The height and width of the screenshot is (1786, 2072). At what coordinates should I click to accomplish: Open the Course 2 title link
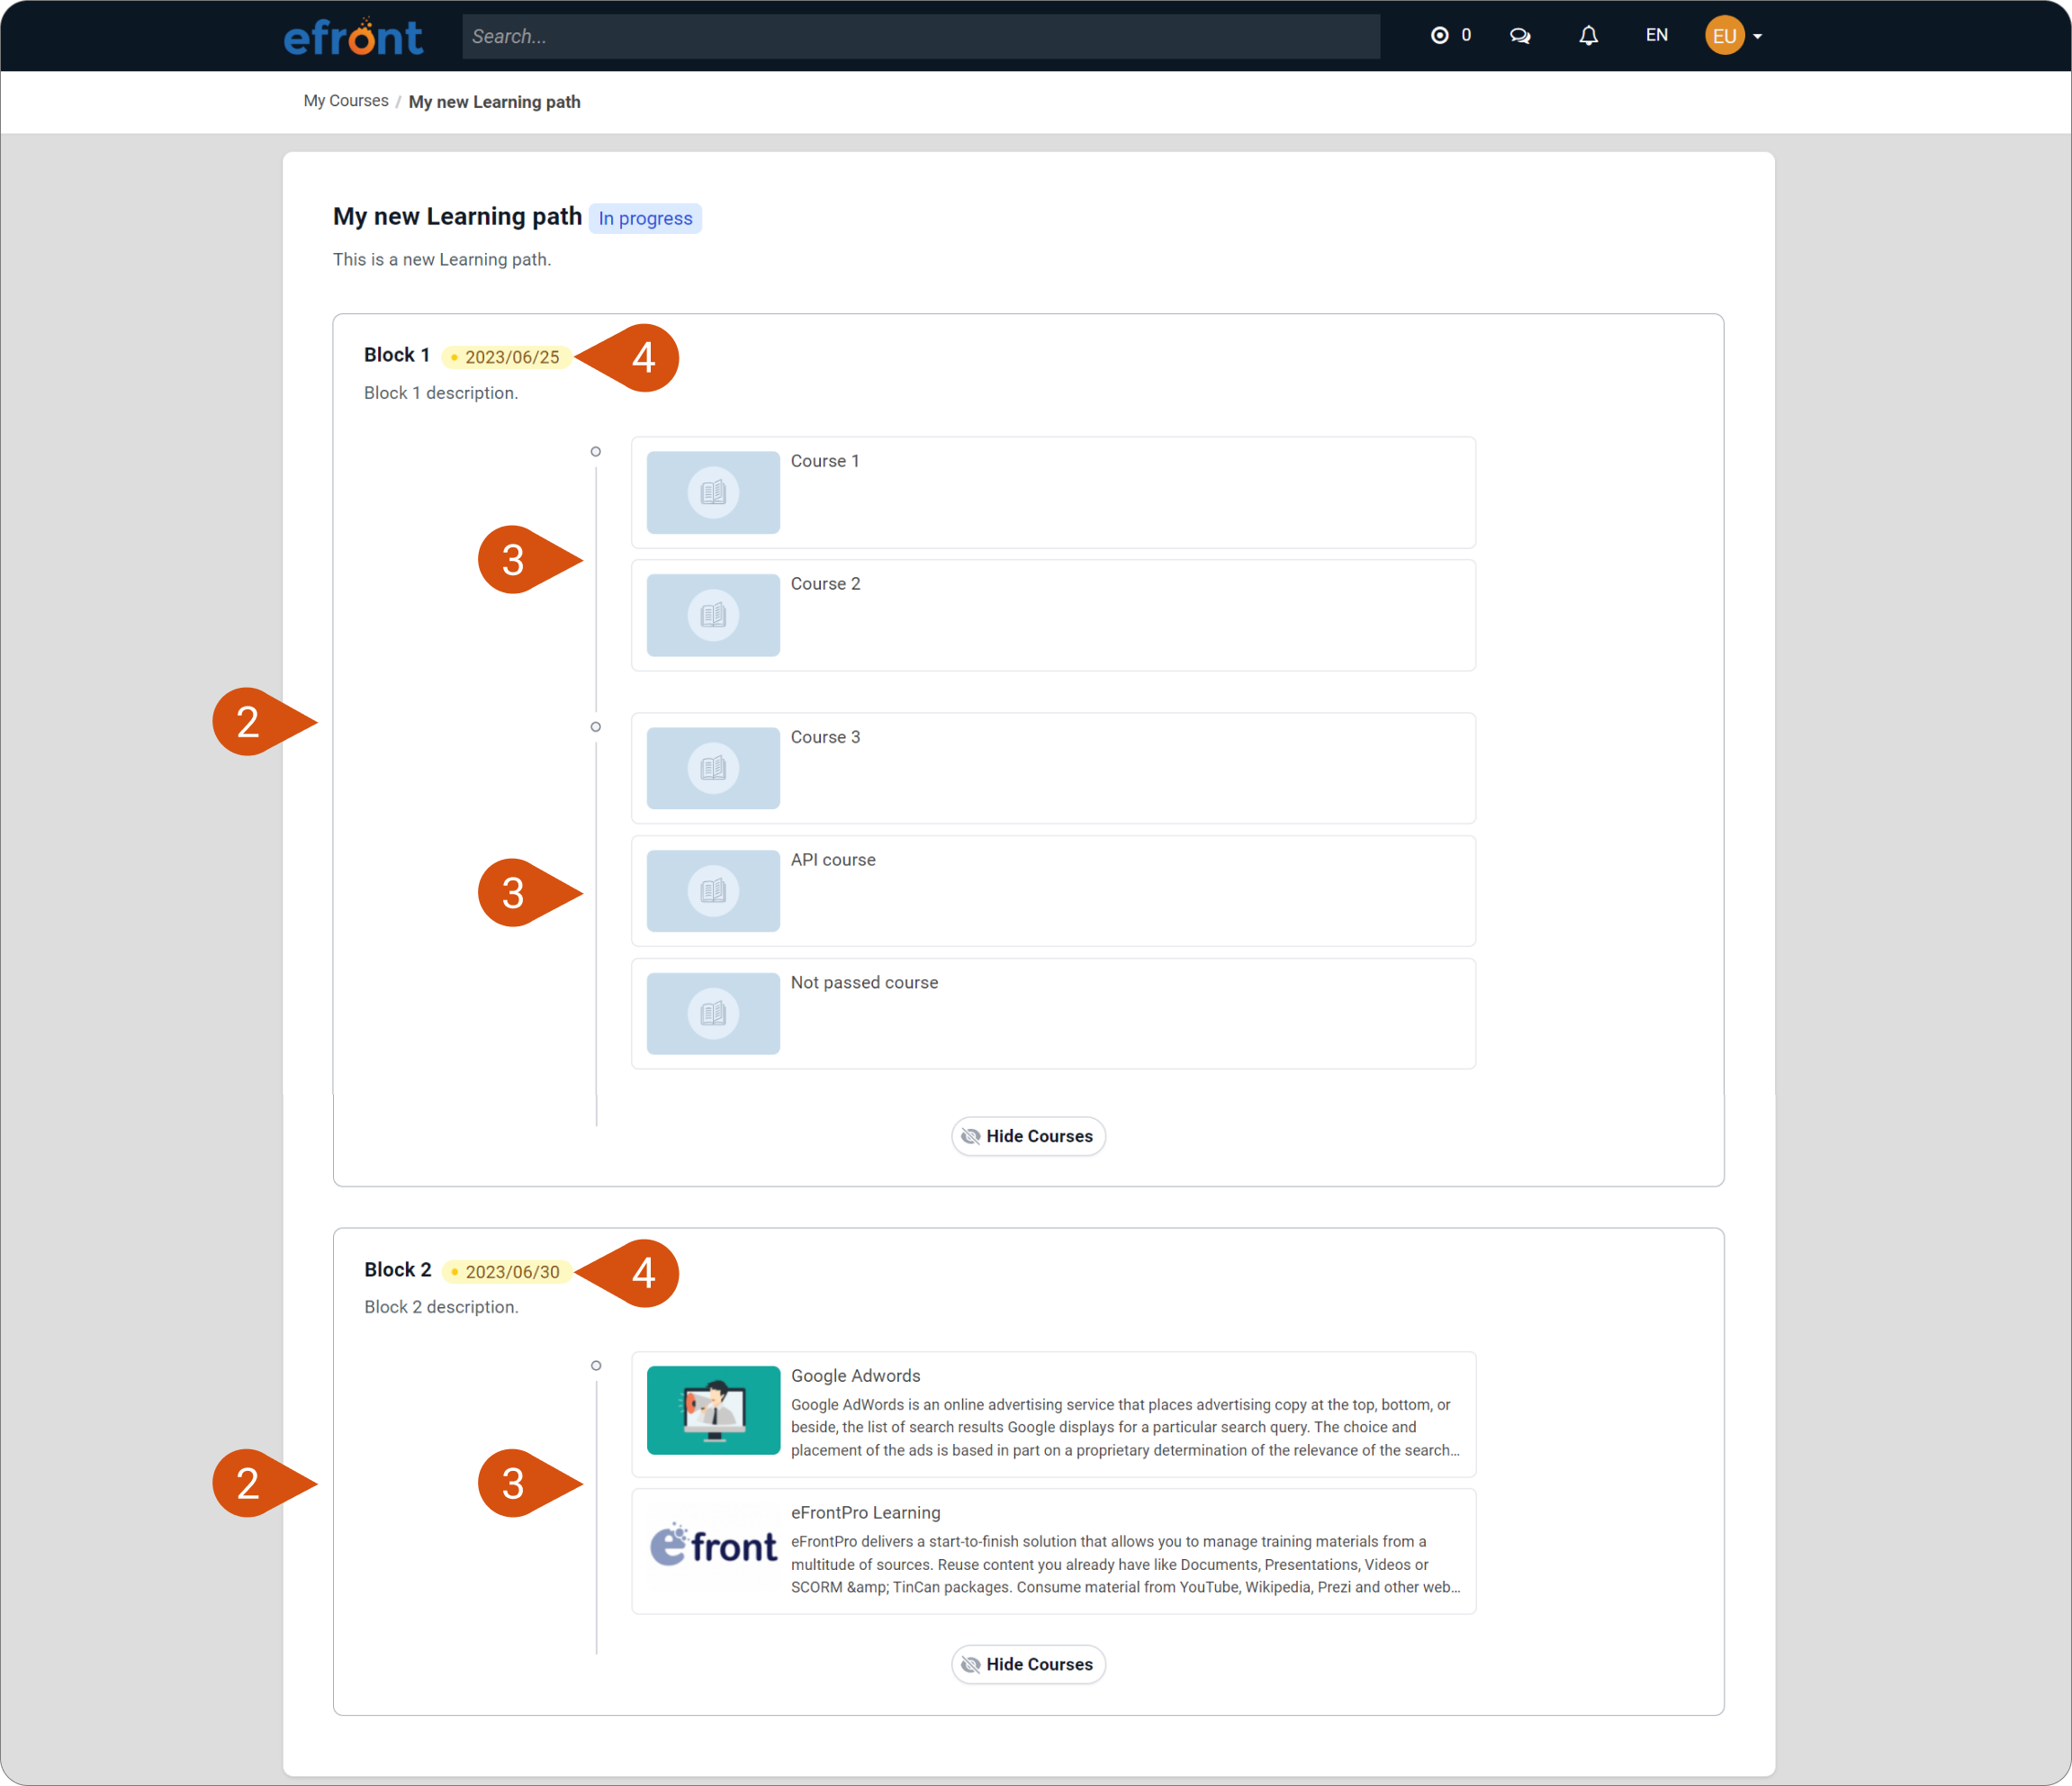click(825, 584)
